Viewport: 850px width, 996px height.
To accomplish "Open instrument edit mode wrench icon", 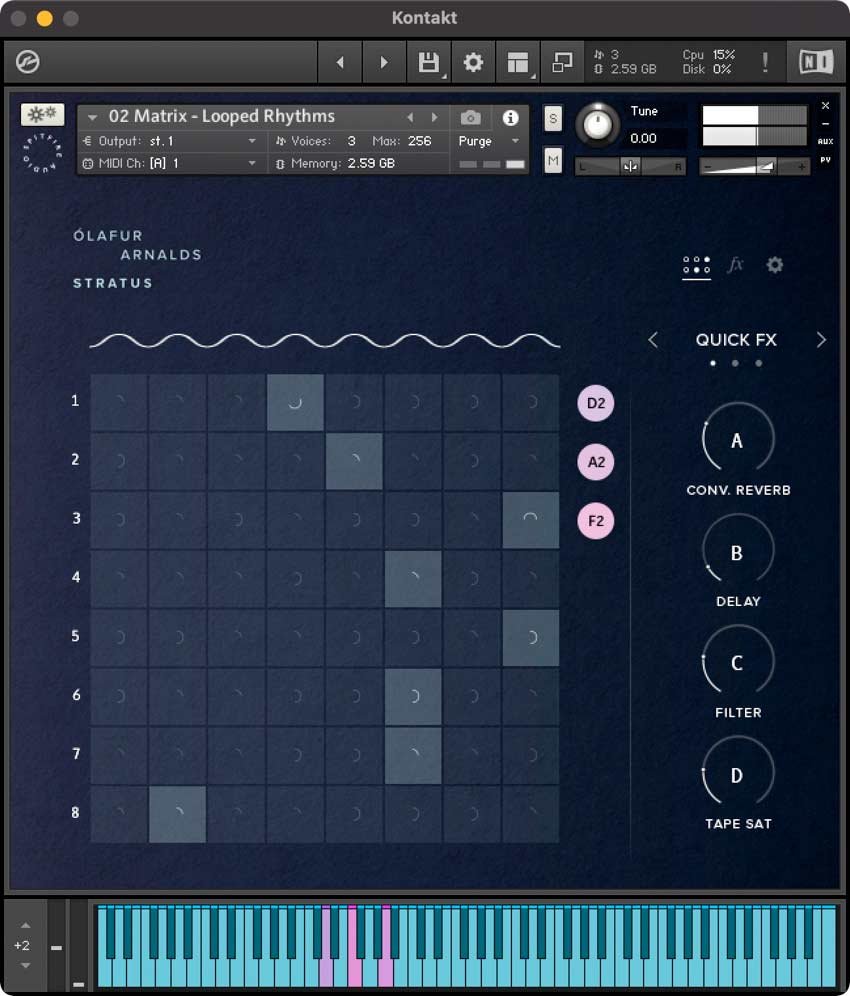I will coord(42,114).
